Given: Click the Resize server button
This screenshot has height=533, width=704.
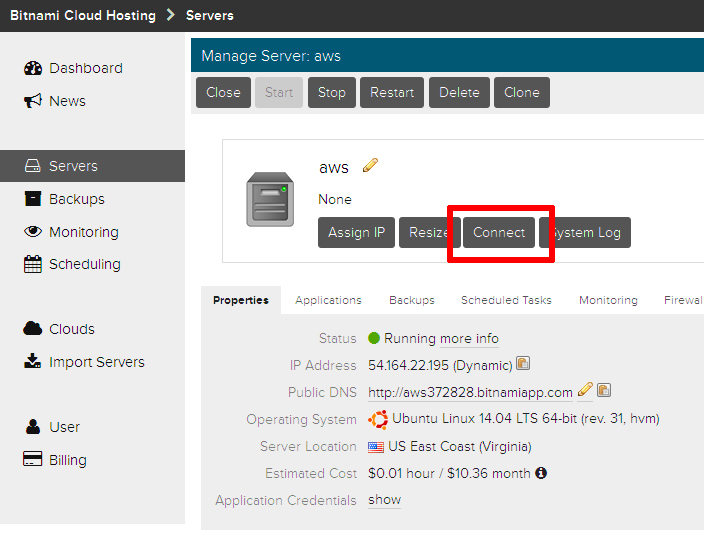Looking at the screenshot, I should point(430,233).
